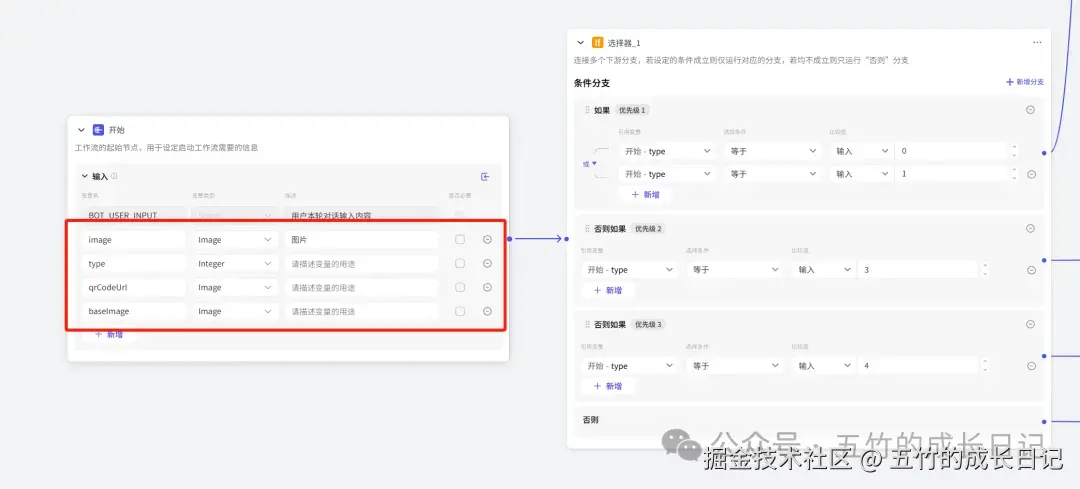Click the input port of 选择器_1
This screenshot has width=1080, height=489.
566,239
